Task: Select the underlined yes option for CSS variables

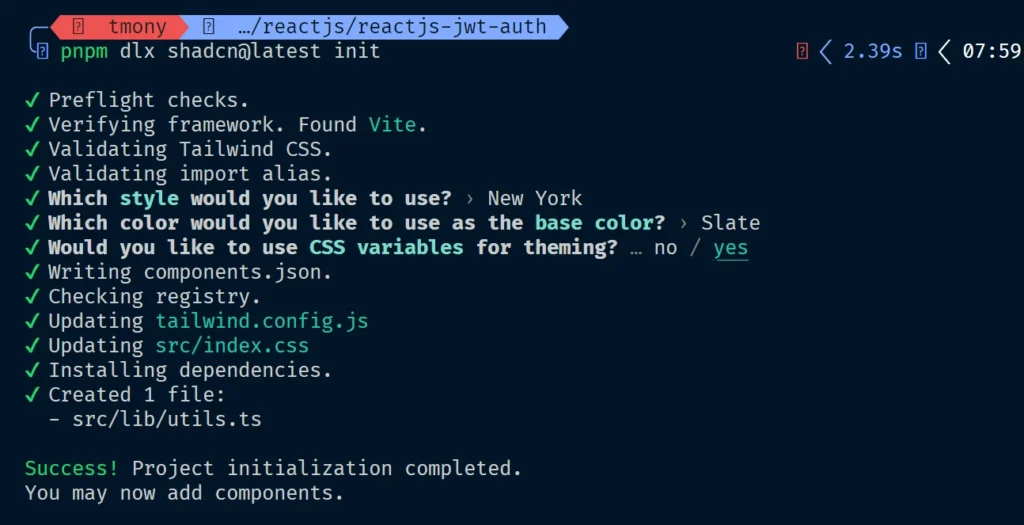Action: [730, 247]
